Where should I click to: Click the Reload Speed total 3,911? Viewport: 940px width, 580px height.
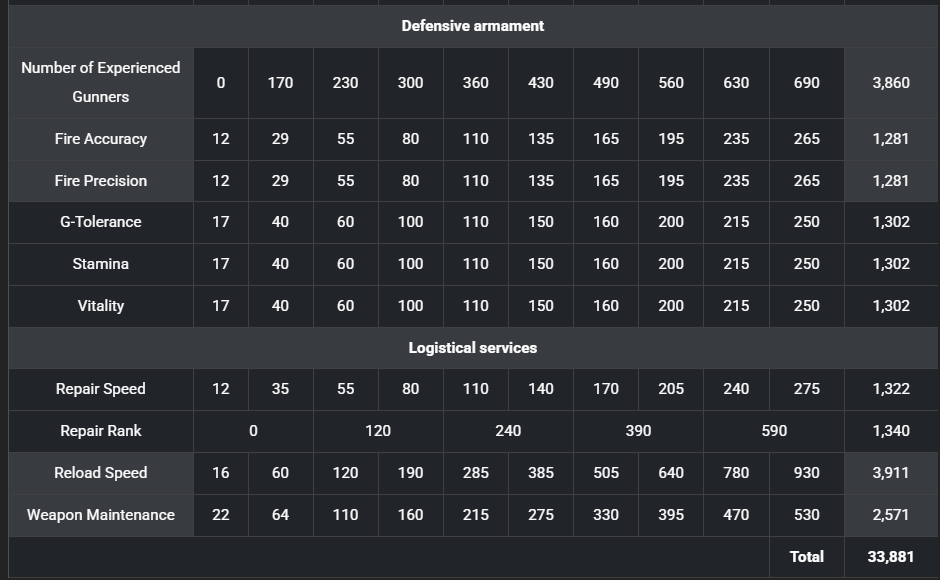(890, 473)
